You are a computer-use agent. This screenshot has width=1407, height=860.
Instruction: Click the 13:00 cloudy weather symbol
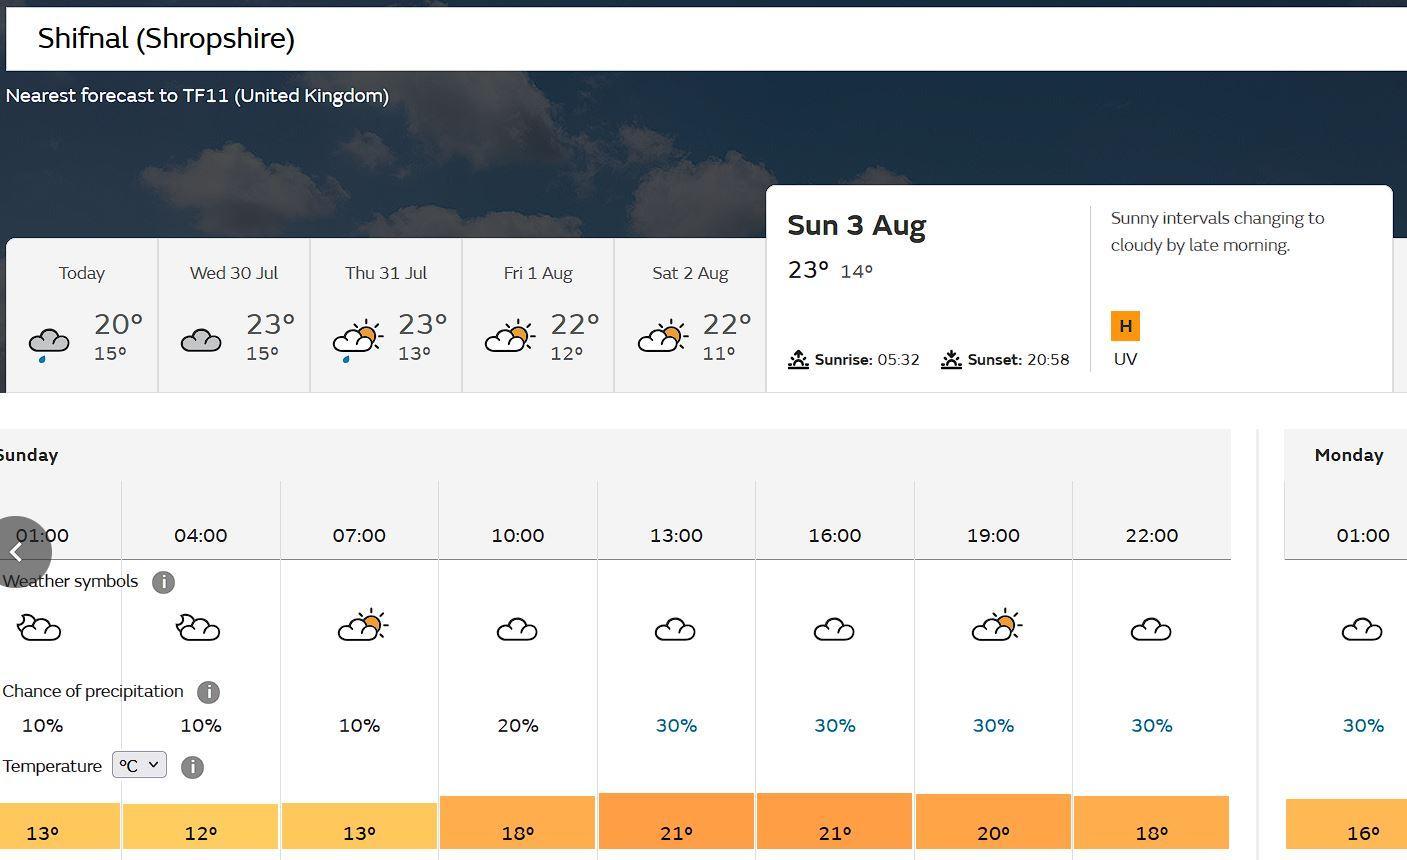click(x=675, y=630)
